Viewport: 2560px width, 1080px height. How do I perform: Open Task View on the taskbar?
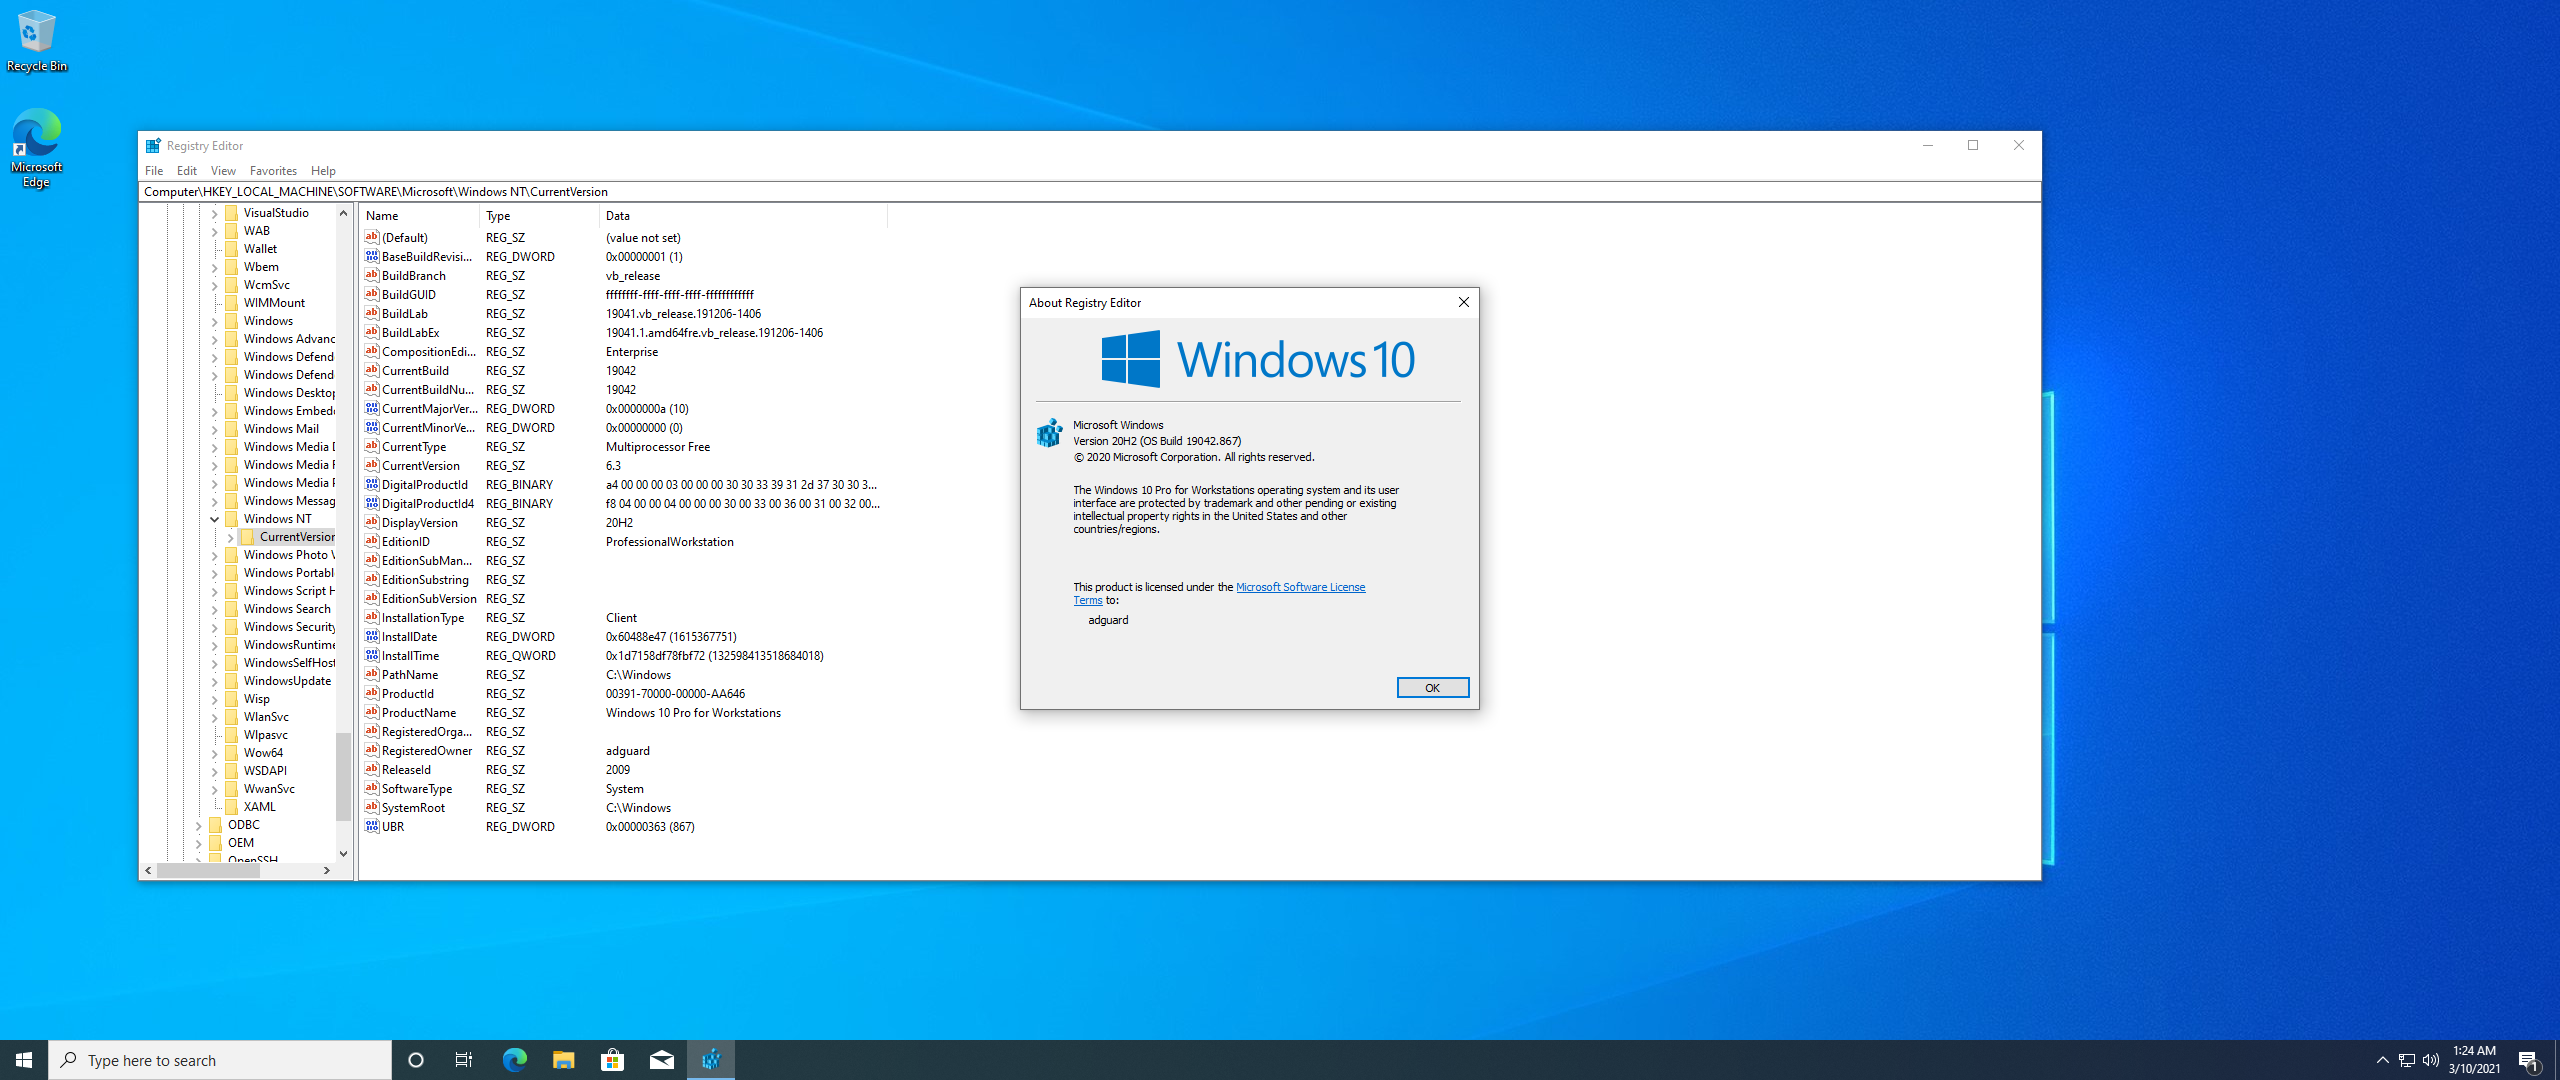pyautogui.click(x=464, y=1060)
